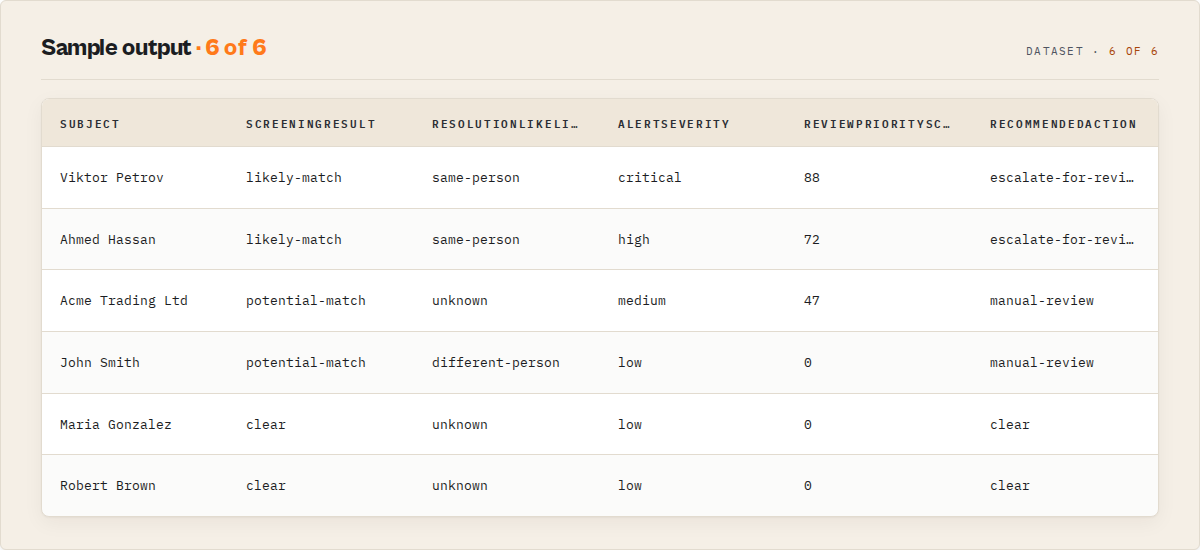Click the SUBJECT column header

click(x=90, y=124)
